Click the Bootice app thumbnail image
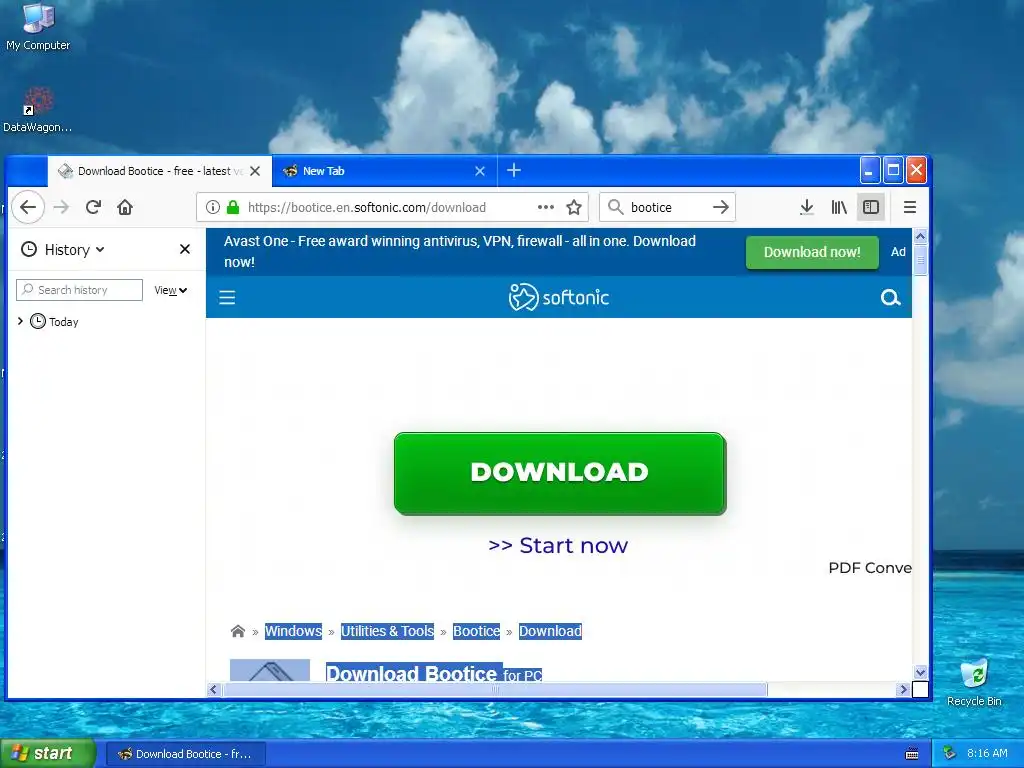 point(270,670)
